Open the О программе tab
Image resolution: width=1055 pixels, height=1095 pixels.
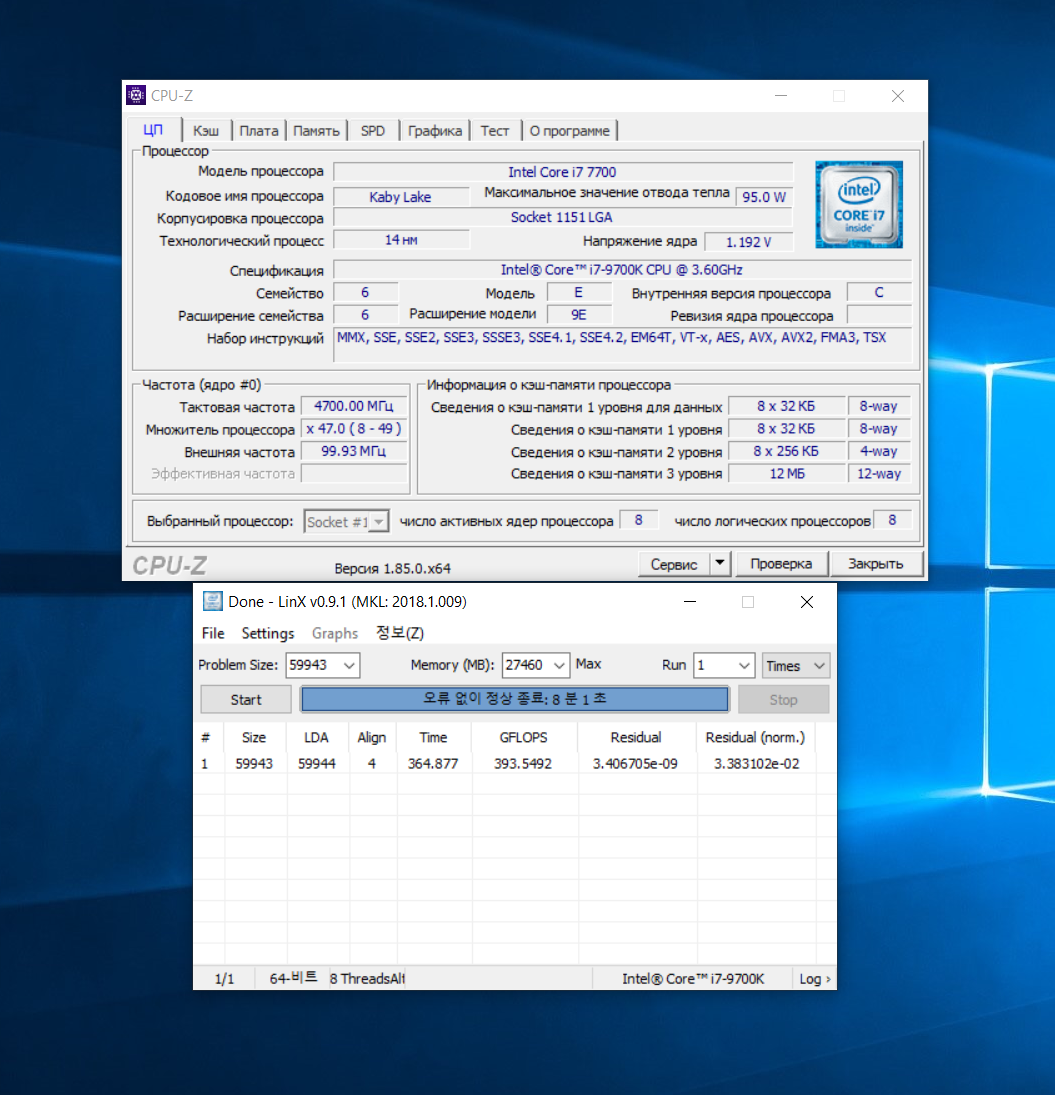pos(569,131)
